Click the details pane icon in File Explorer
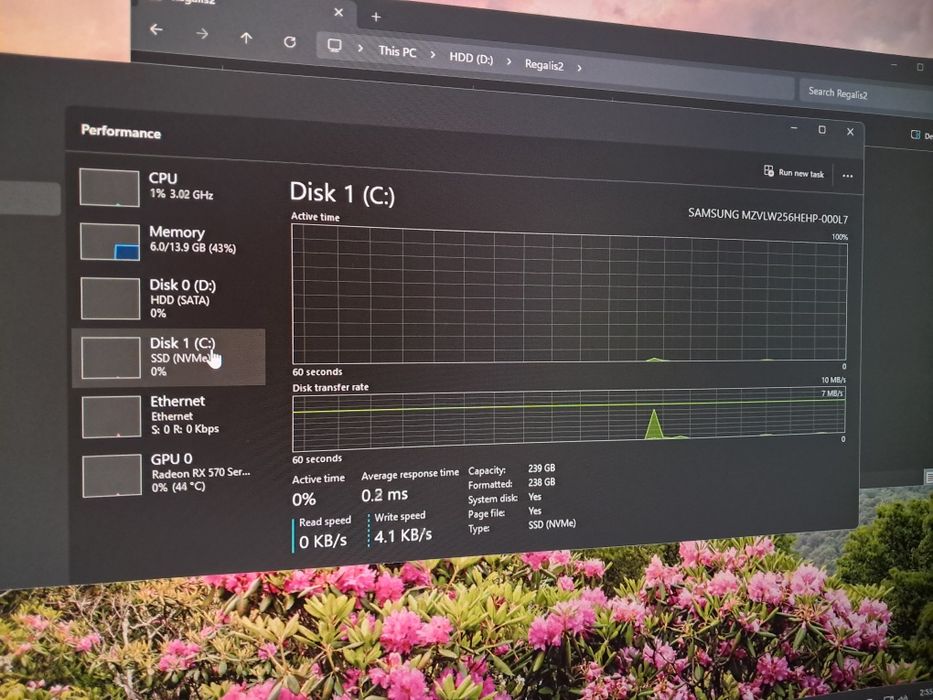 click(915, 135)
